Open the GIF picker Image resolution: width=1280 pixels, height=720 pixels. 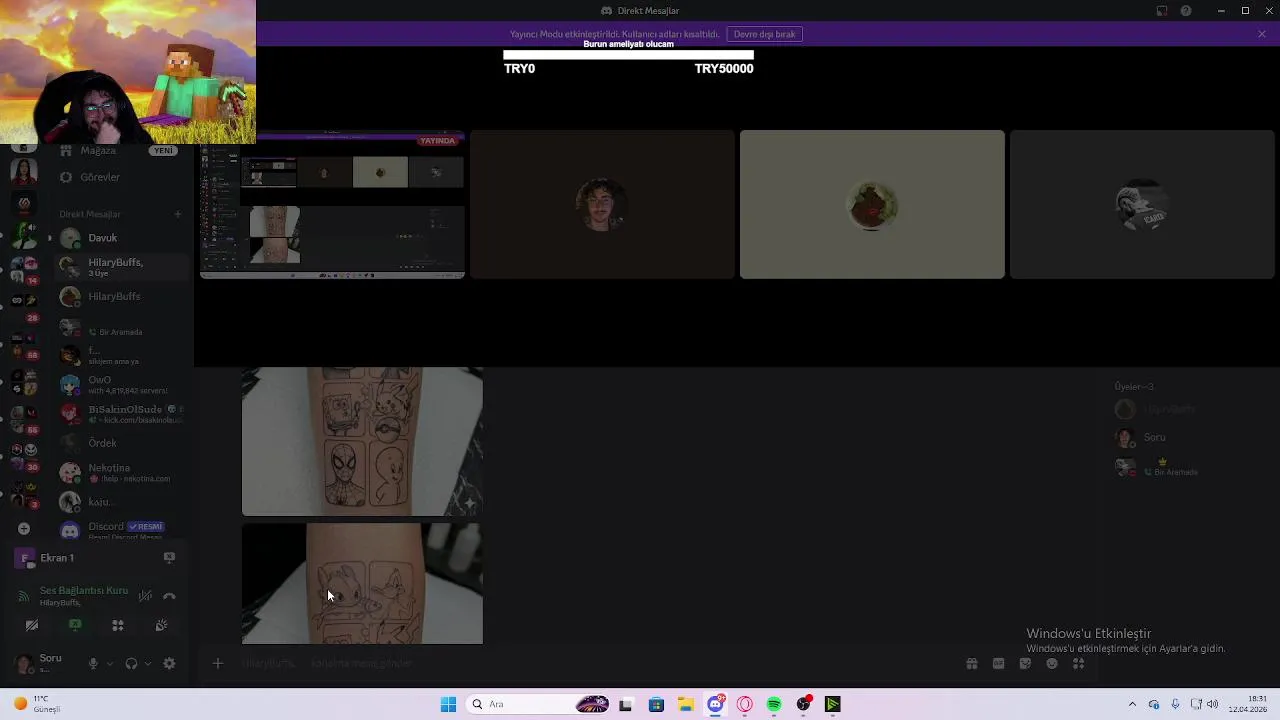click(998, 664)
